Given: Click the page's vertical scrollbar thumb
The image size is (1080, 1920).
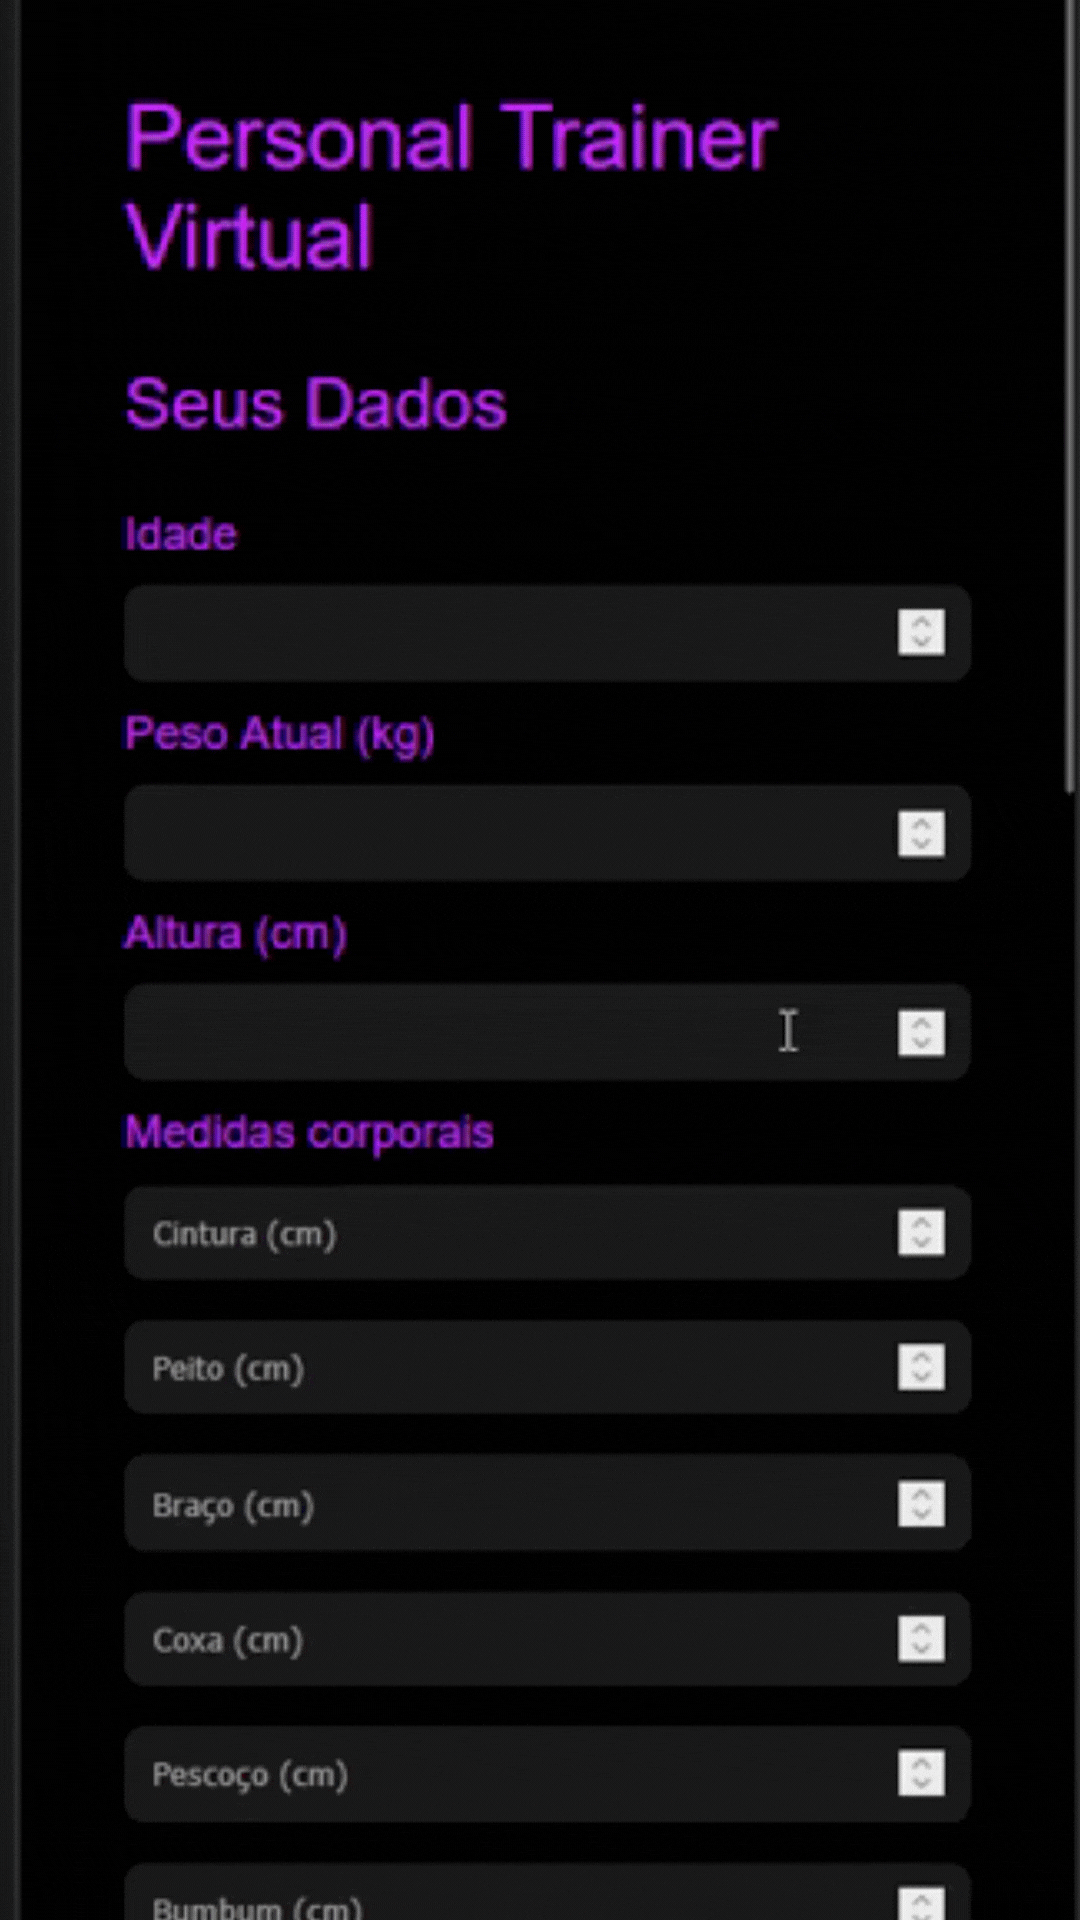Looking at the screenshot, I should (x=1071, y=396).
